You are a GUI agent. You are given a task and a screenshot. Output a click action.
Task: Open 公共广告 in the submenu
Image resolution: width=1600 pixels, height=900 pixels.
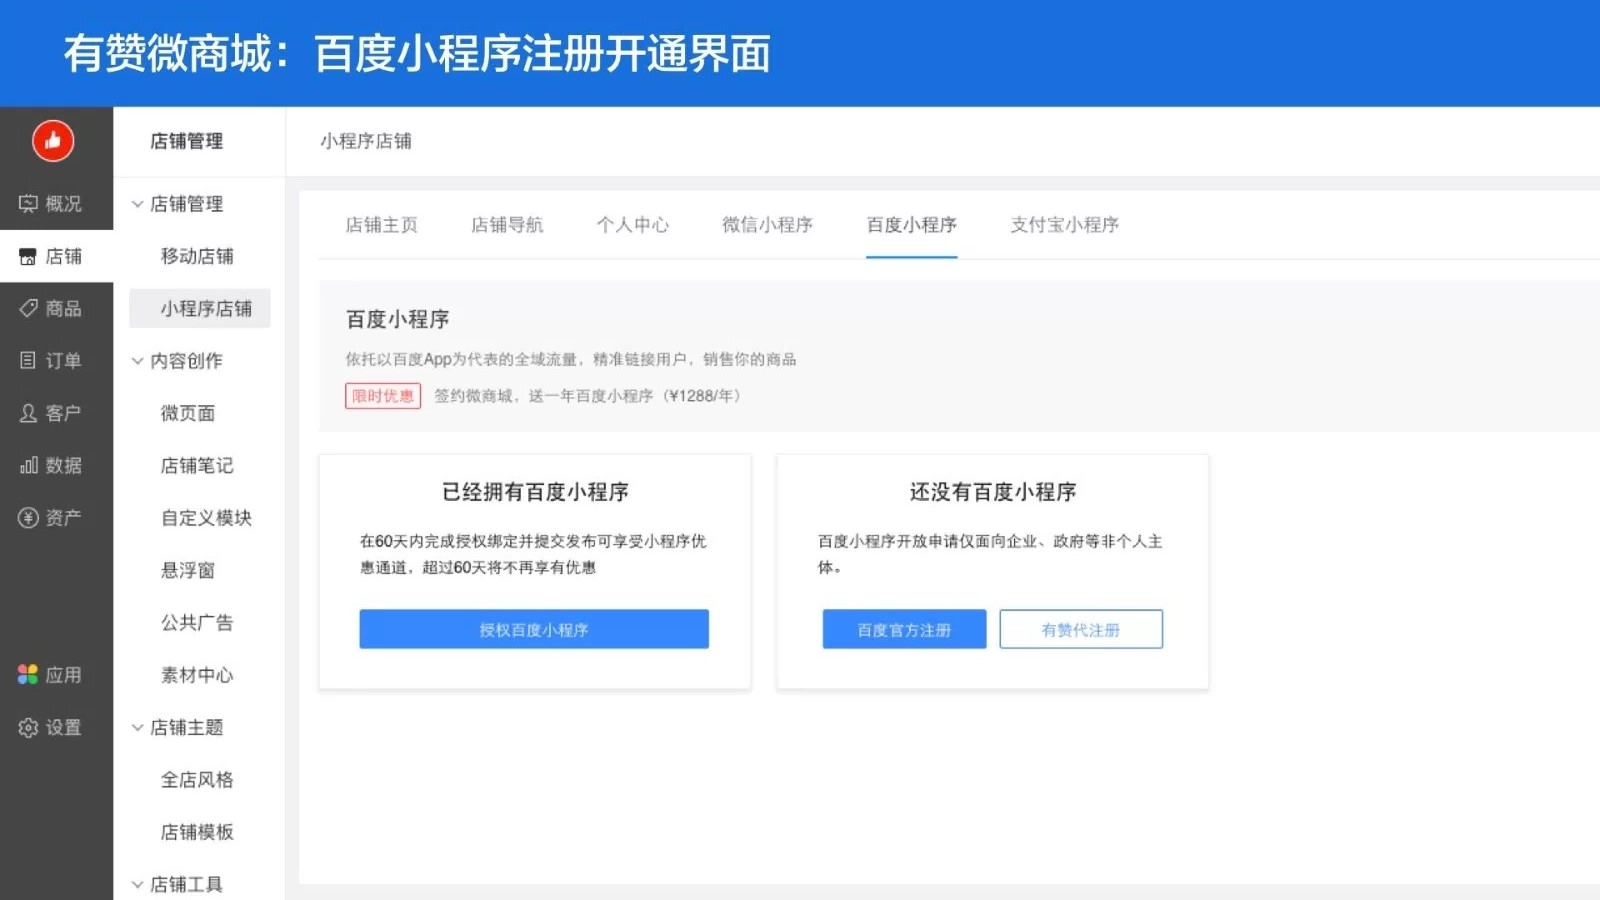tap(197, 622)
